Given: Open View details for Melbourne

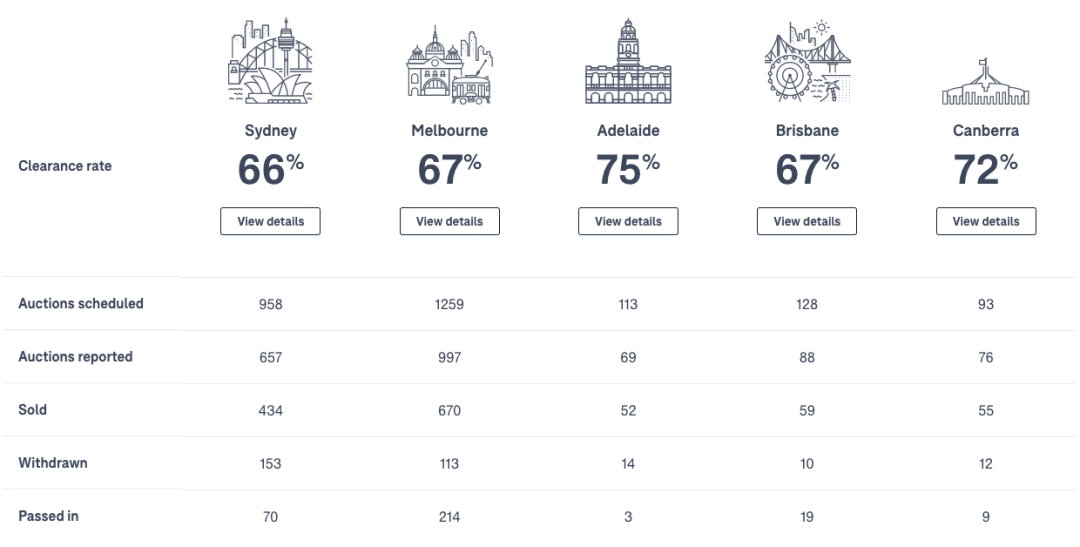Looking at the screenshot, I should 450,221.
